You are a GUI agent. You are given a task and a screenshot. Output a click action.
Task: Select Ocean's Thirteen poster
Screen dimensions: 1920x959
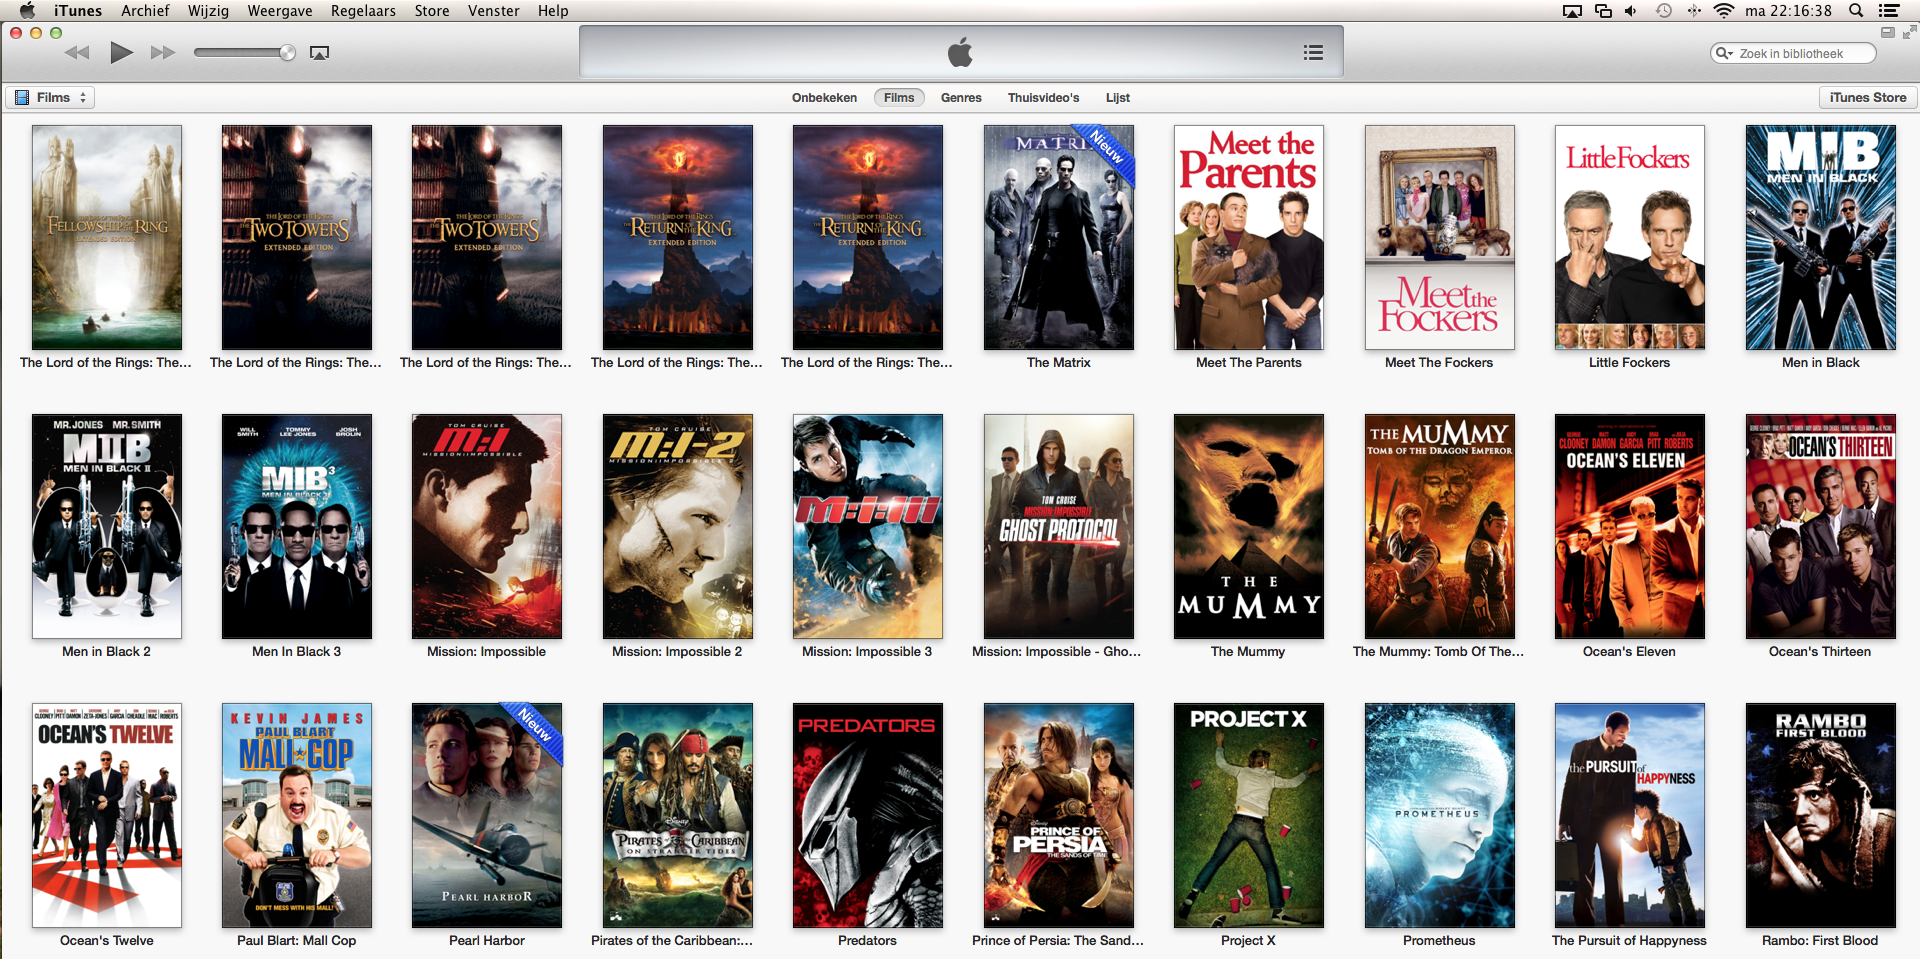[1820, 526]
